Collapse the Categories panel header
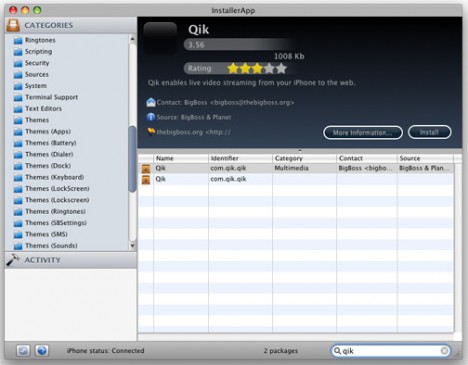 [71, 25]
